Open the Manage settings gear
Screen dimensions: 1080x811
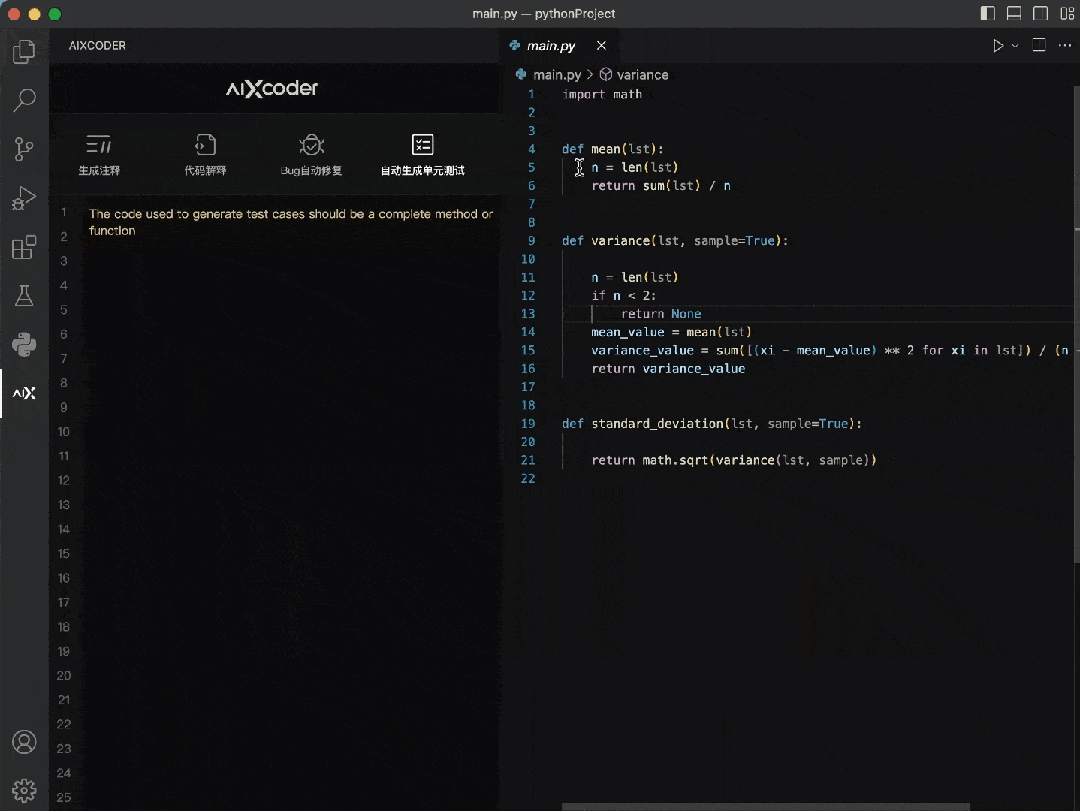24,791
